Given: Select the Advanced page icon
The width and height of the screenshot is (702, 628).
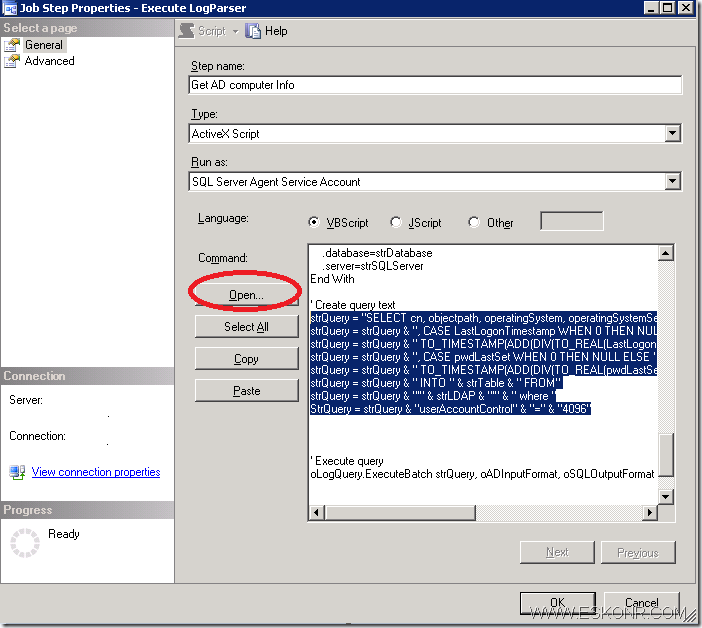Looking at the screenshot, I should click(12, 61).
